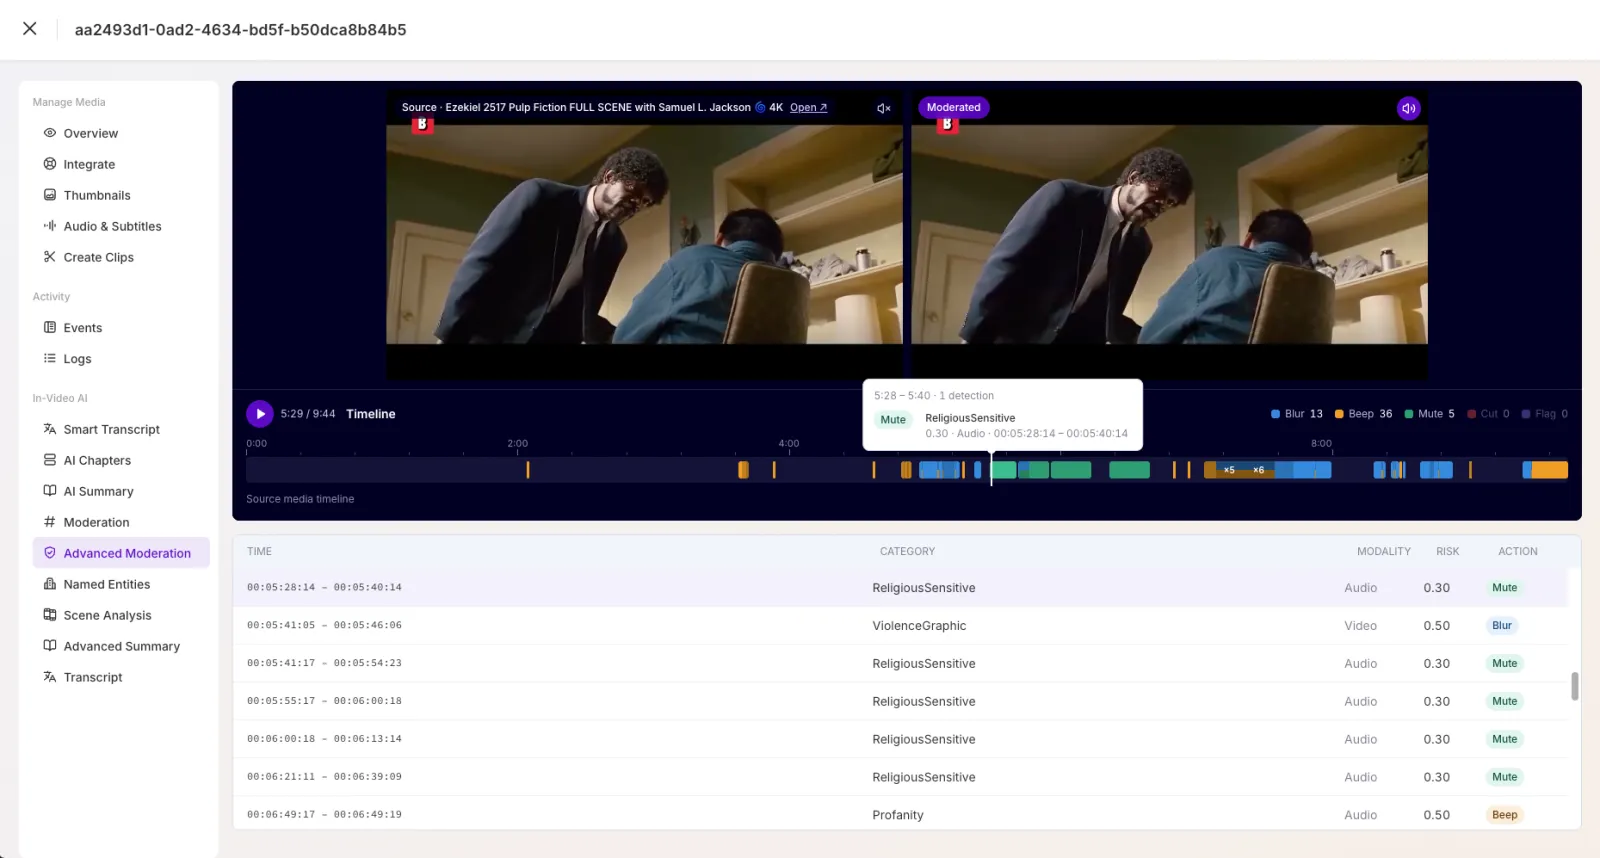Click the Moderated badge on right video
1600x858 pixels.
tap(953, 107)
